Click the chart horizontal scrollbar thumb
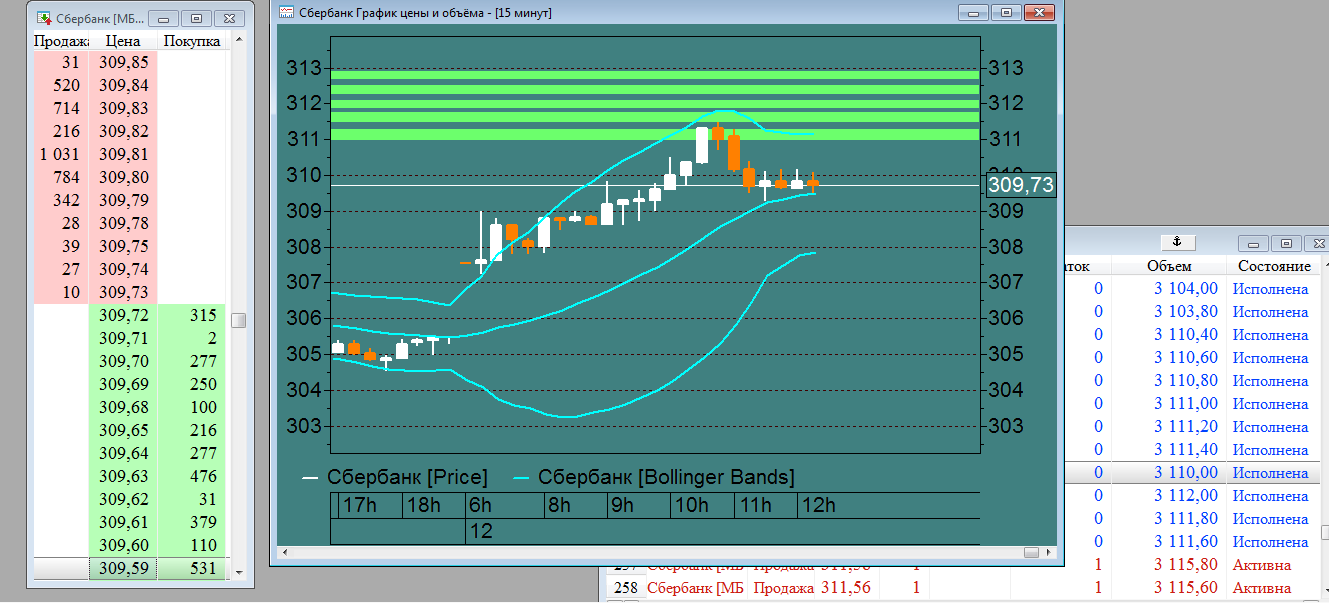Screen dimensions: 1329x603 pos(1032,552)
